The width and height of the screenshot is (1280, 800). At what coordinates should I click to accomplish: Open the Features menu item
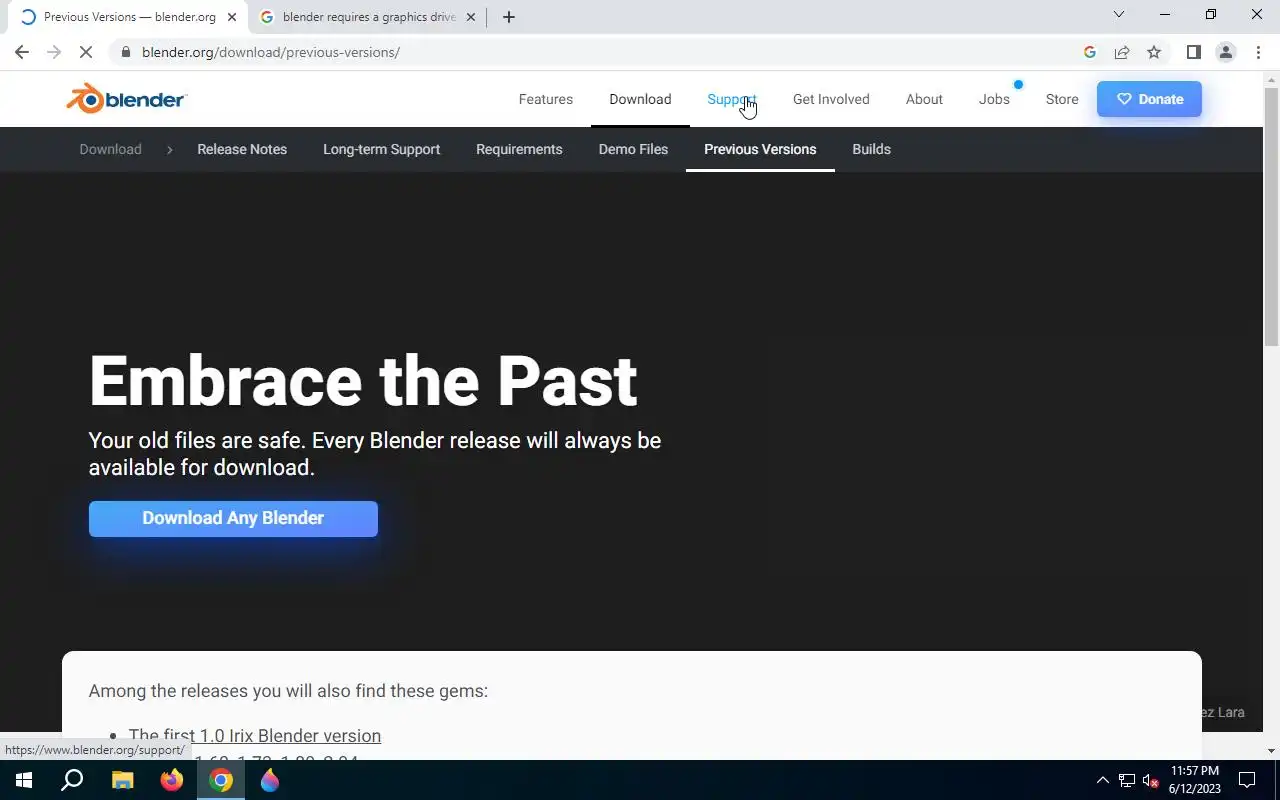pos(546,99)
